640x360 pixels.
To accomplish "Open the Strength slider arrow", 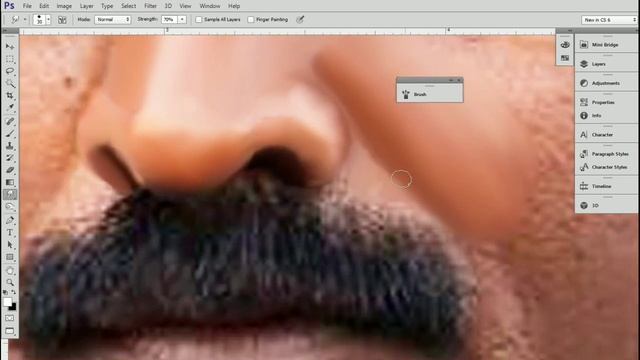I will coord(182,19).
